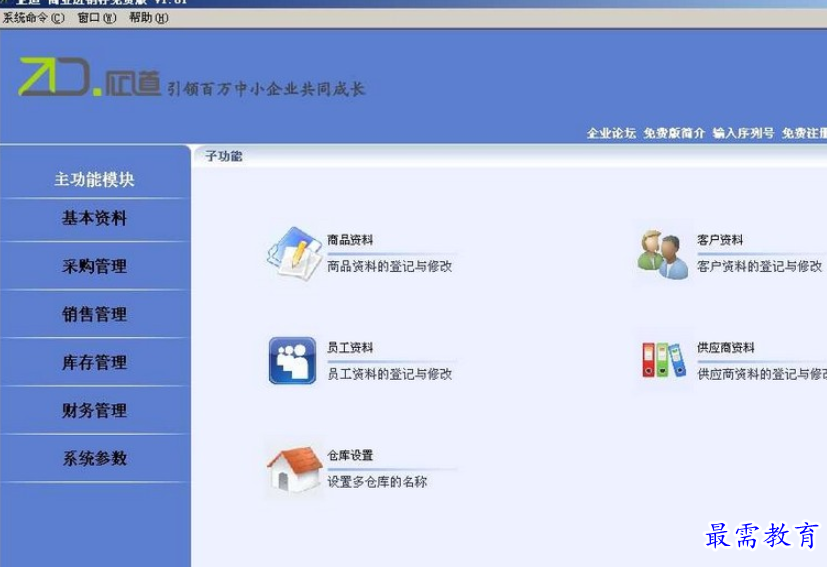
Task: Click the 免费注册 link
Action: [x=804, y=133]
